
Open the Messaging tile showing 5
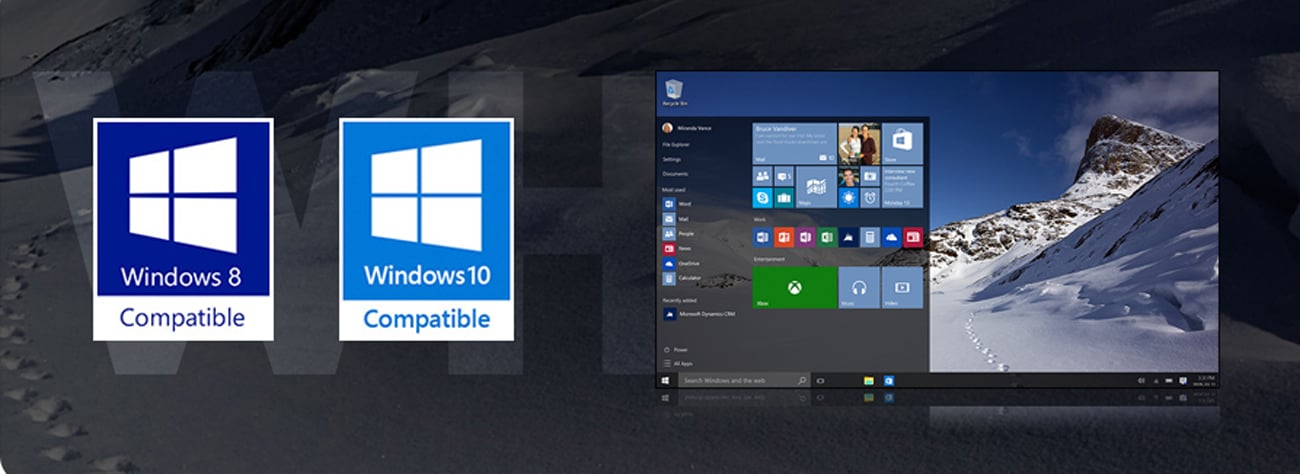tap(784, 176)
